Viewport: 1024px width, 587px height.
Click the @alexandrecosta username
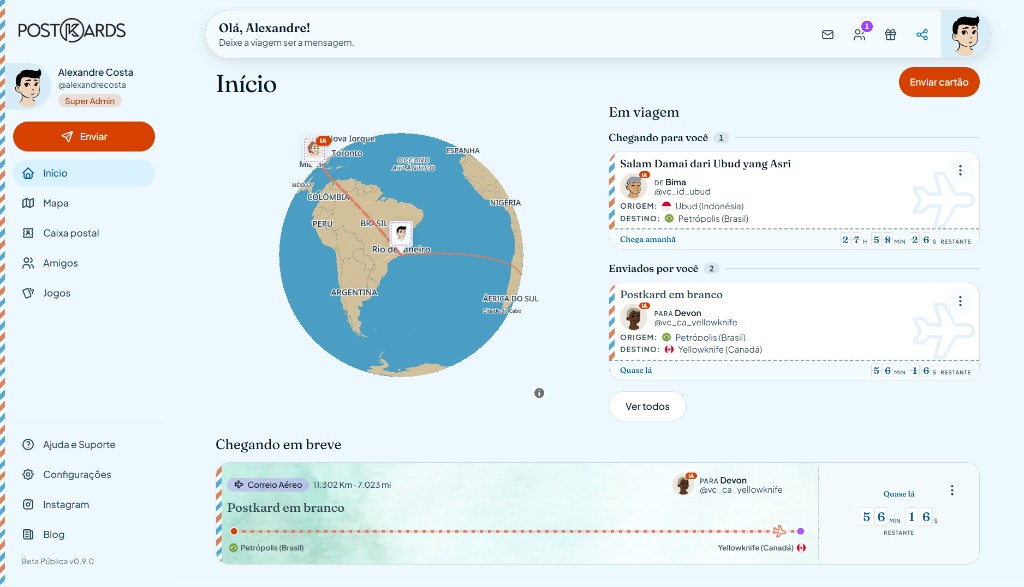[x=92, y=85]
